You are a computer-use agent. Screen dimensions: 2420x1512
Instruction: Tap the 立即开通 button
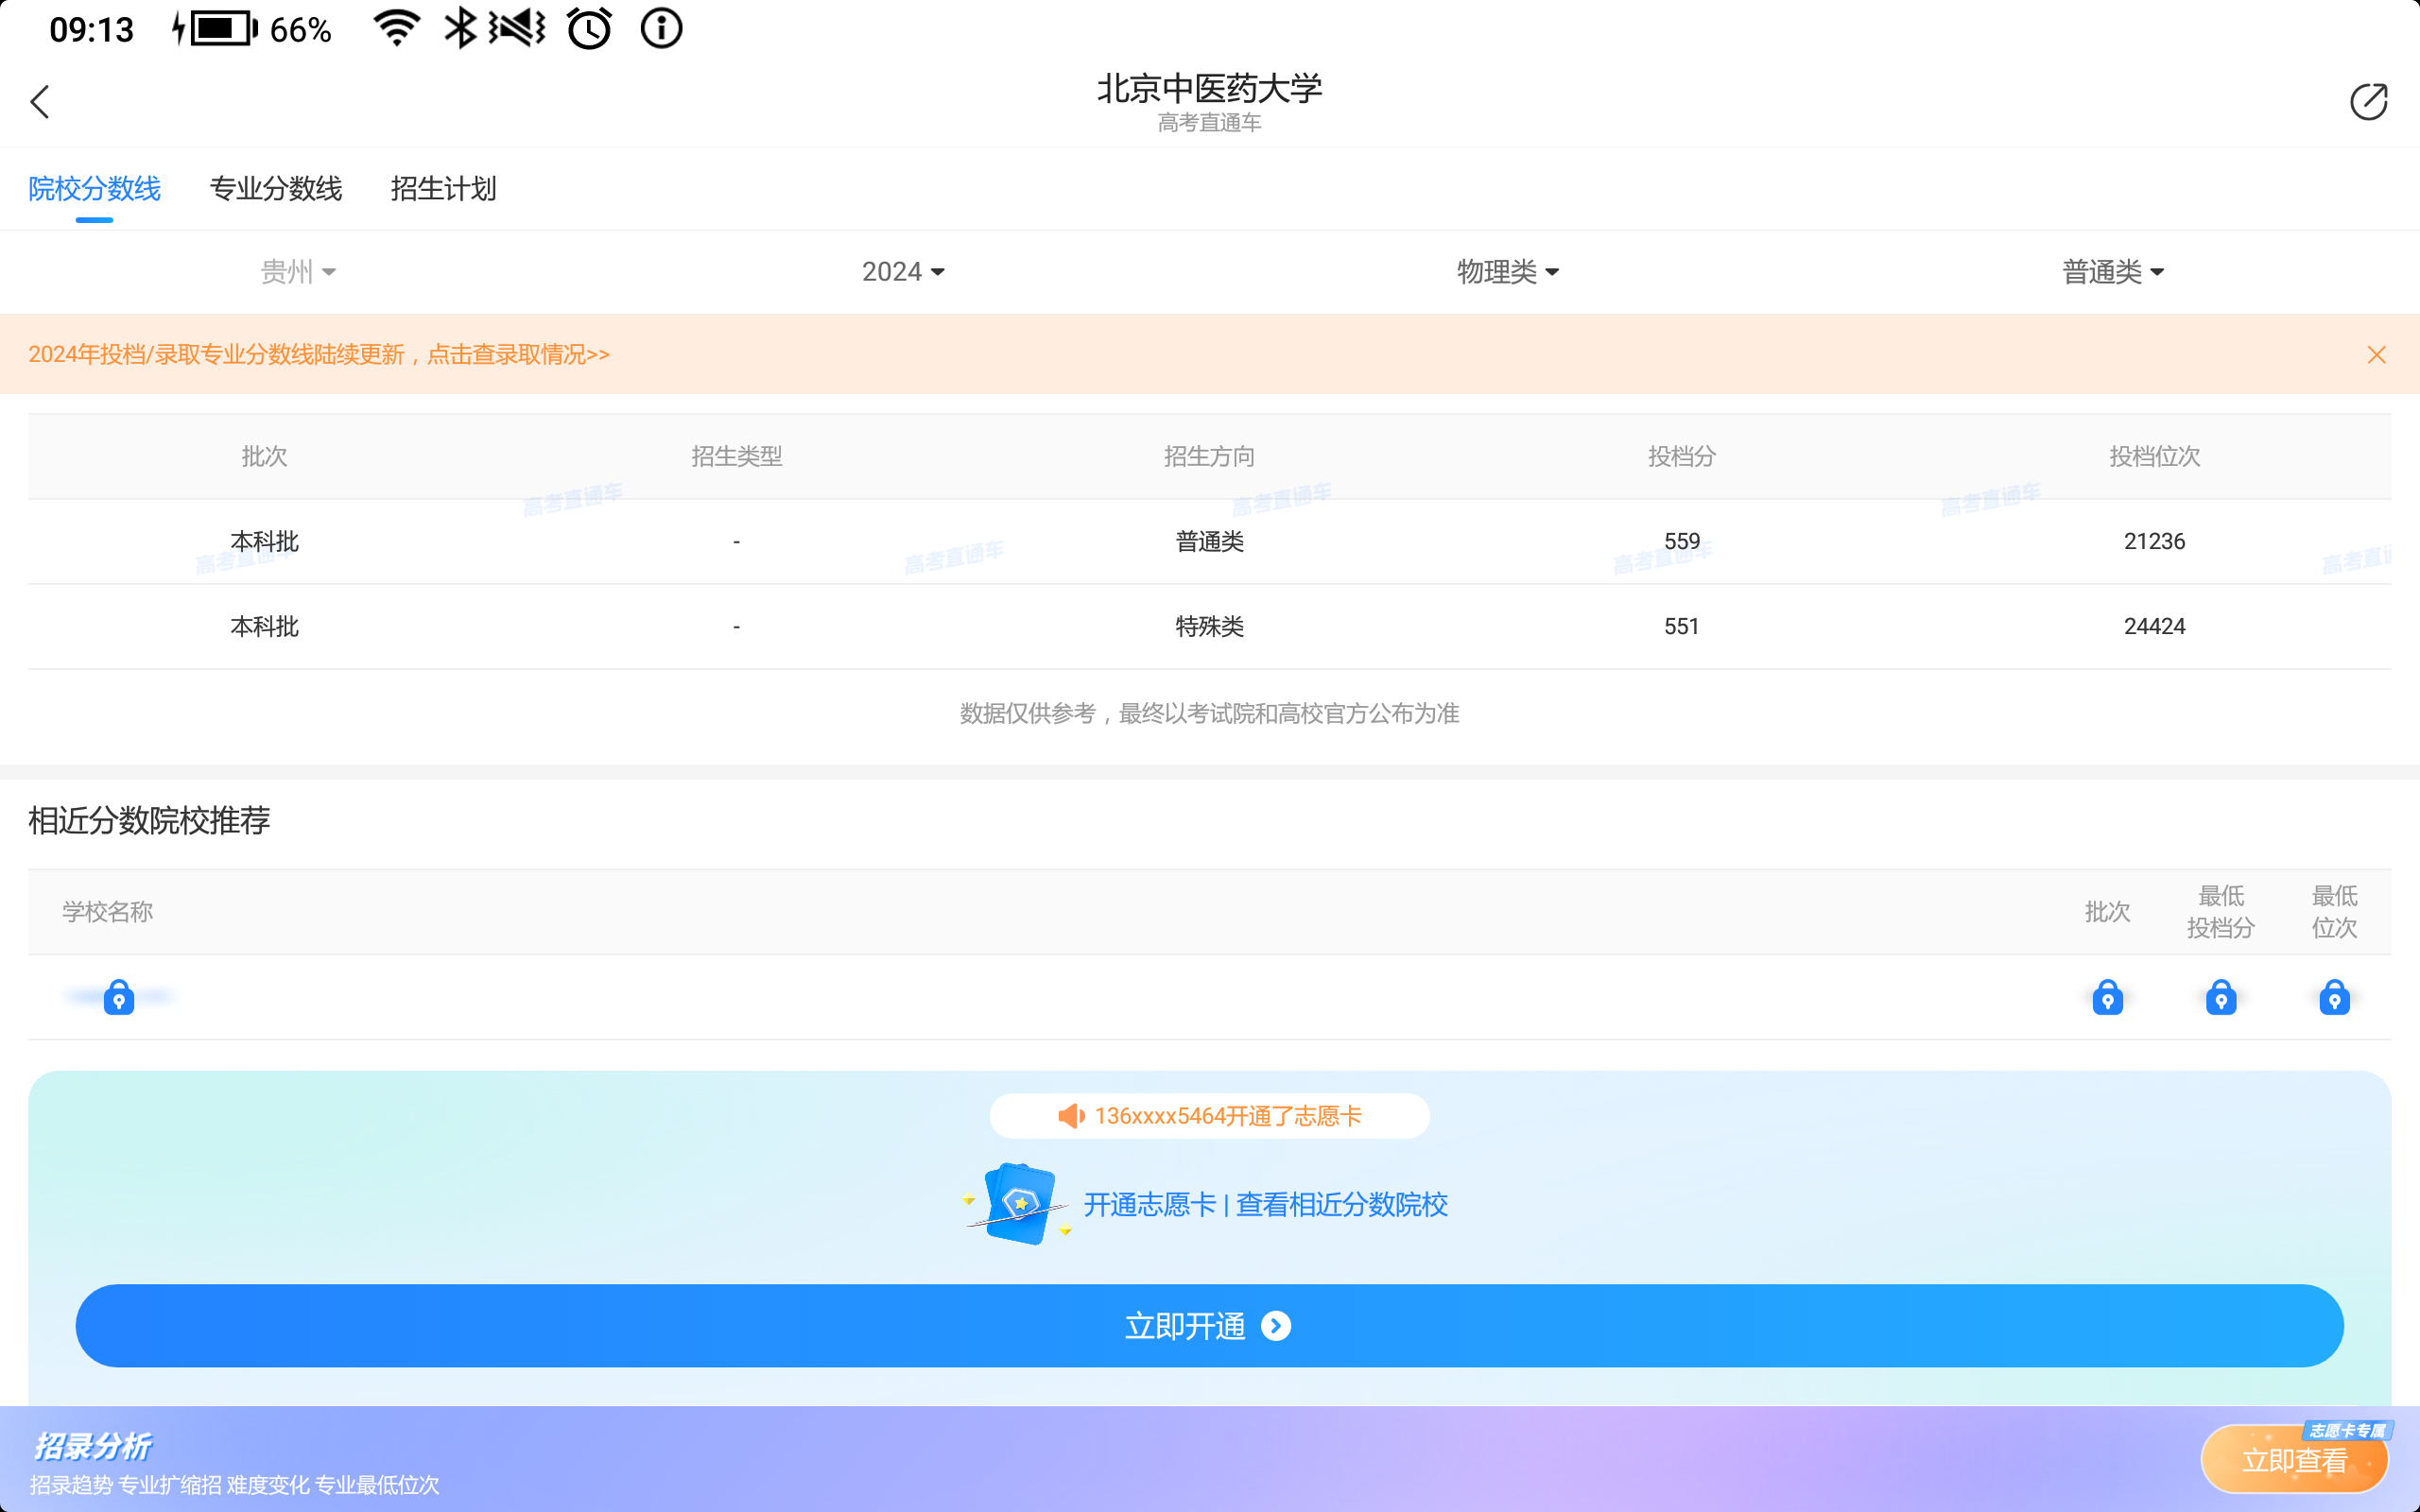(1210, 1326)
